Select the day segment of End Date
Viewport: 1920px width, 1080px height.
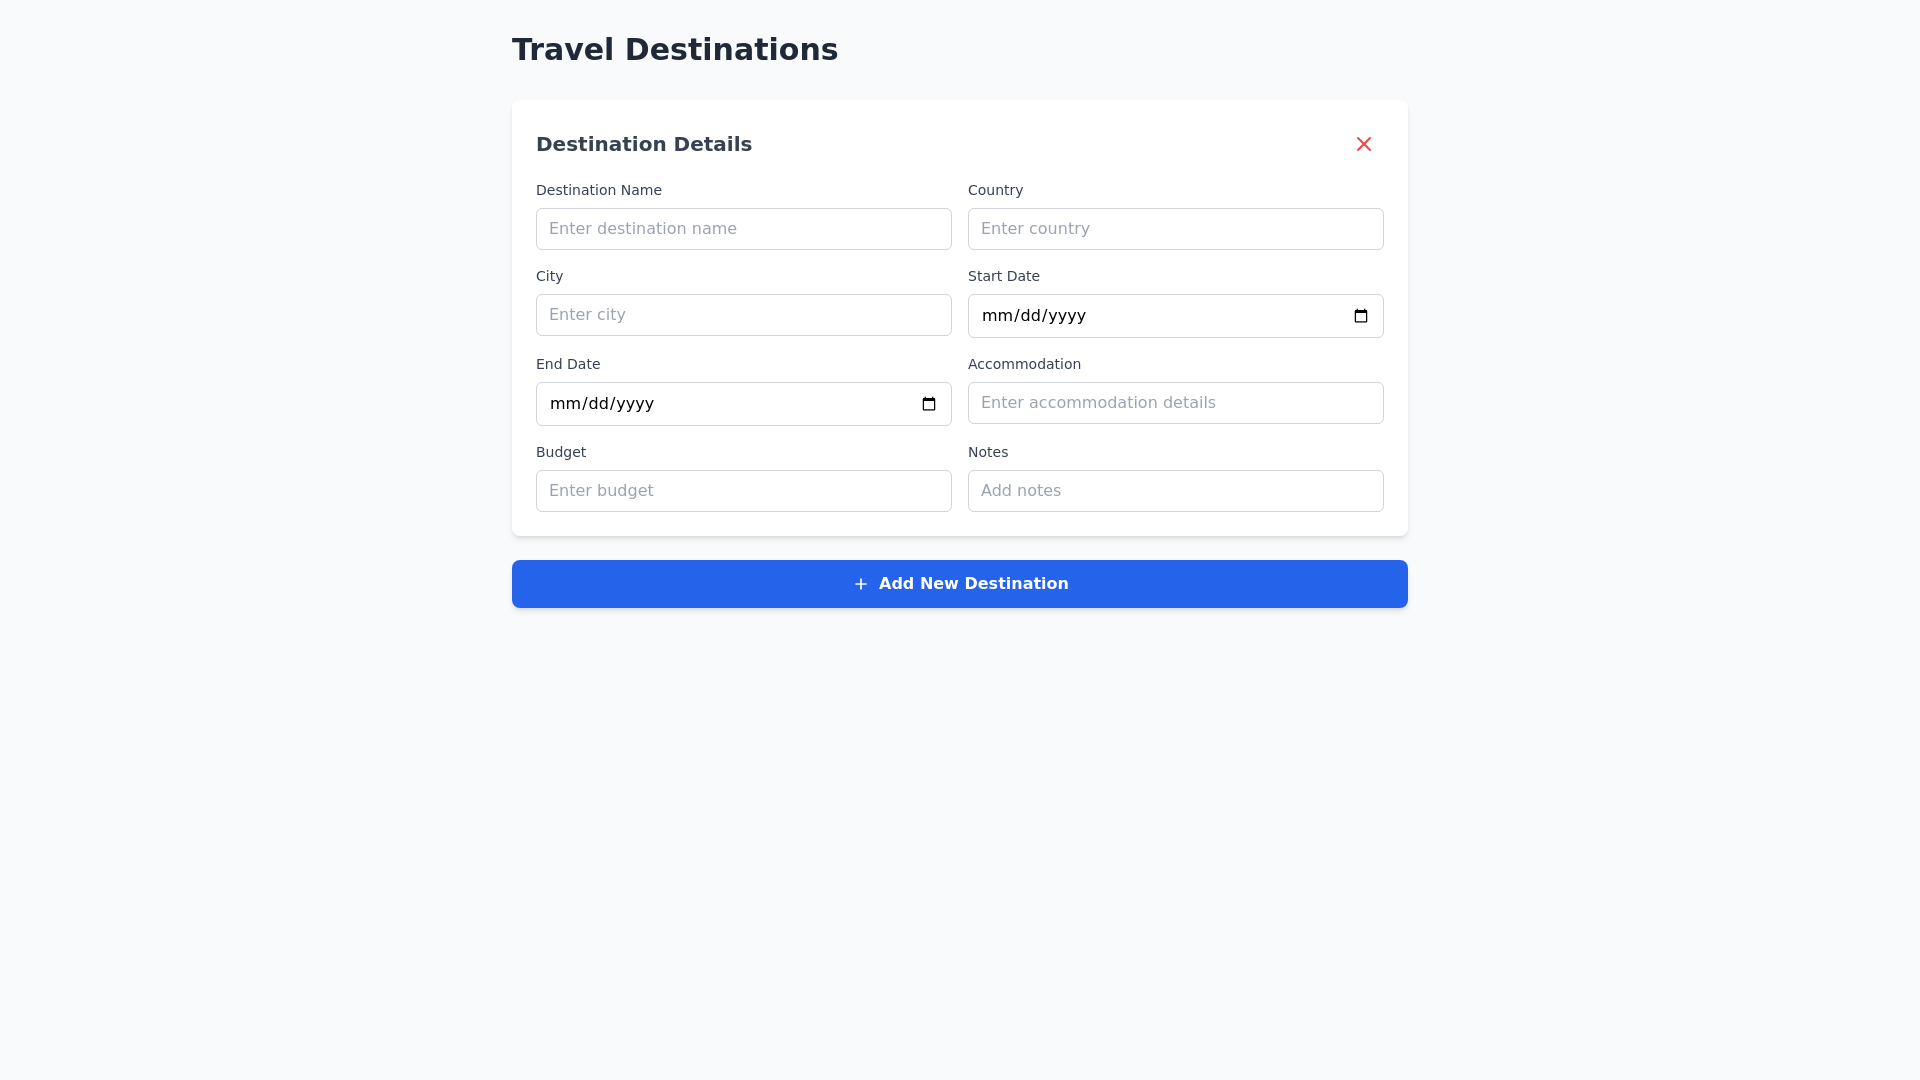[598, 404]
